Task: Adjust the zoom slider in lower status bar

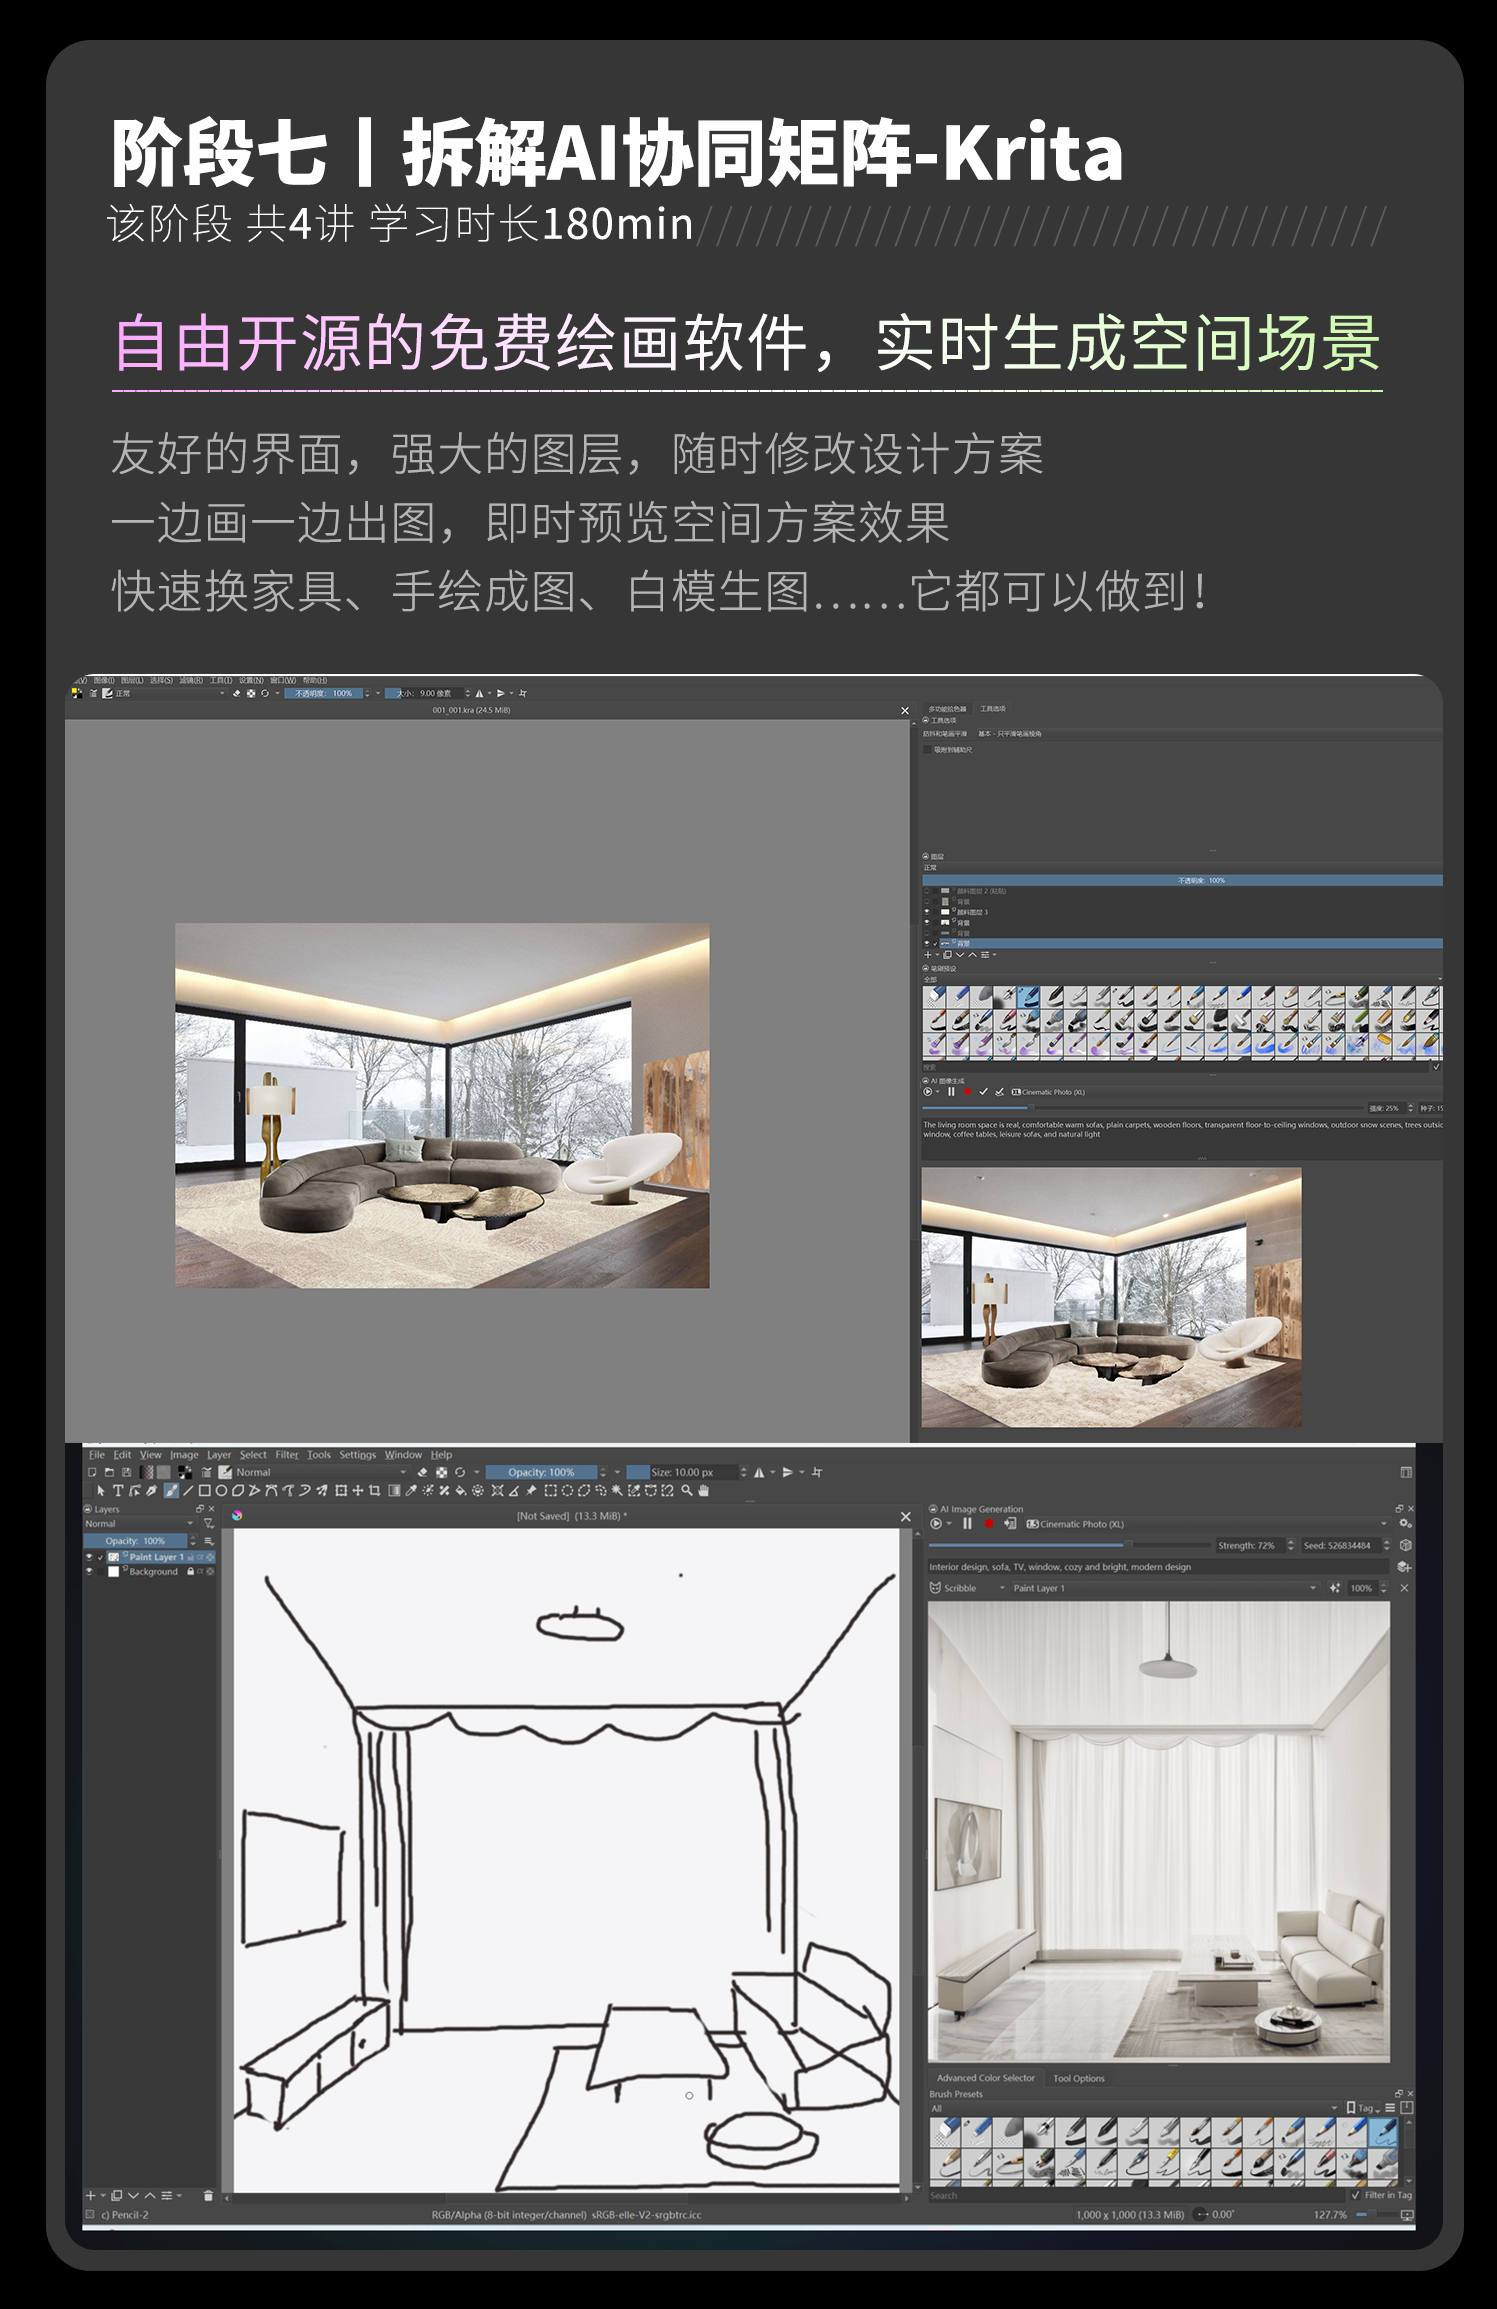Action: (x=1378, y=2214)
